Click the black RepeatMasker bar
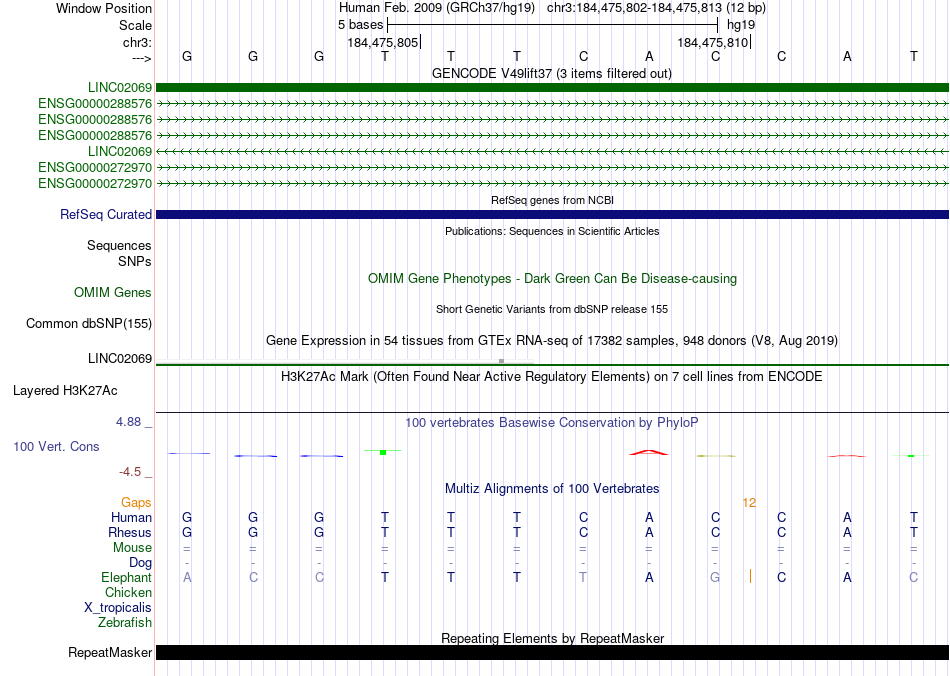 tap(552, 652)
